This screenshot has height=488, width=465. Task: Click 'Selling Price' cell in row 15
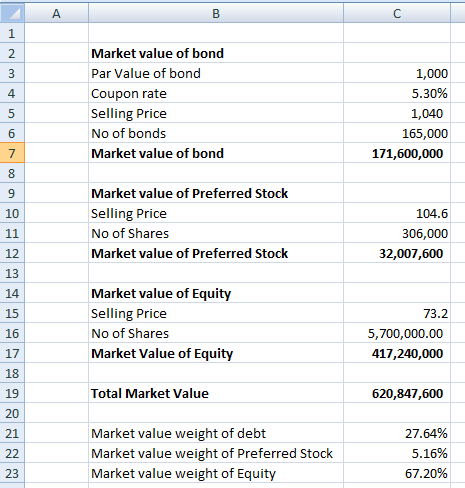(x=216, y=313)
